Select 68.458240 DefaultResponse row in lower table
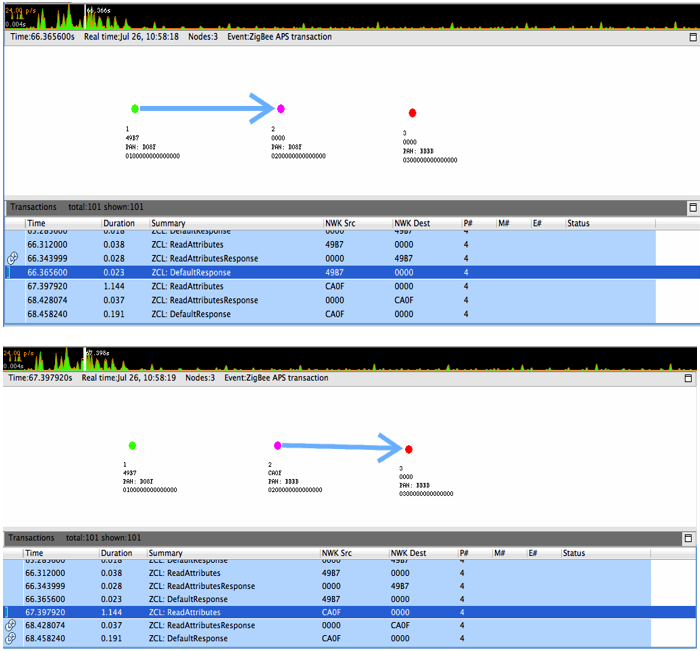The height and width of the screenshot is (651, 700). (x=327, y=638)
